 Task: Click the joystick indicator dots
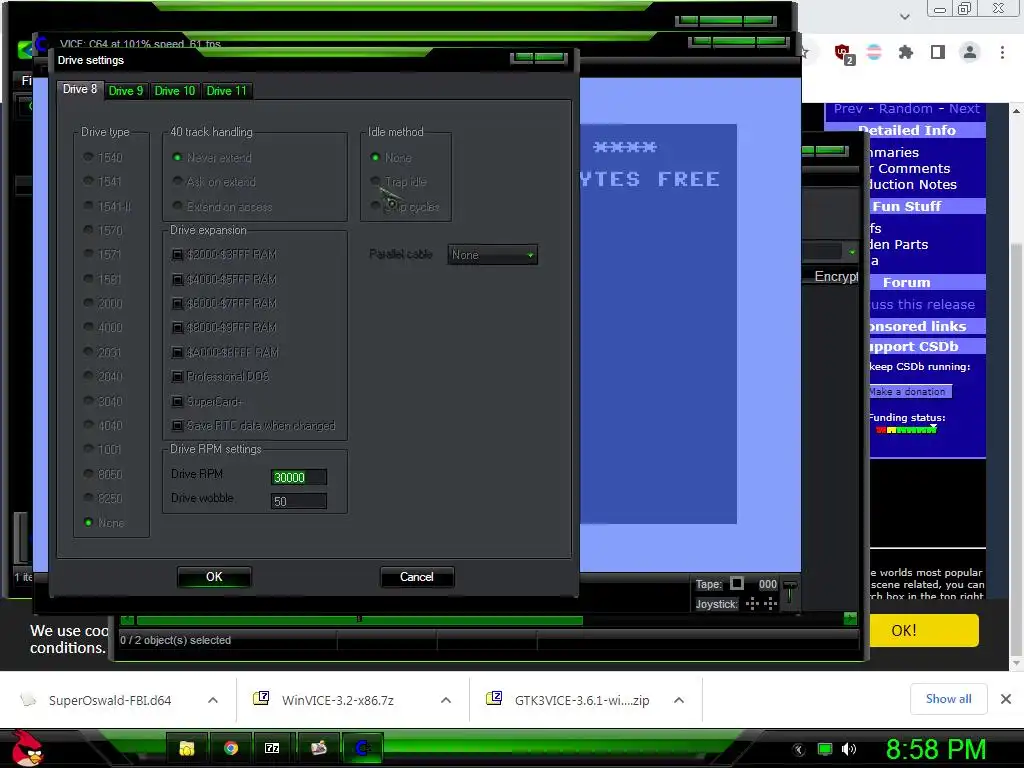(761, 603)
